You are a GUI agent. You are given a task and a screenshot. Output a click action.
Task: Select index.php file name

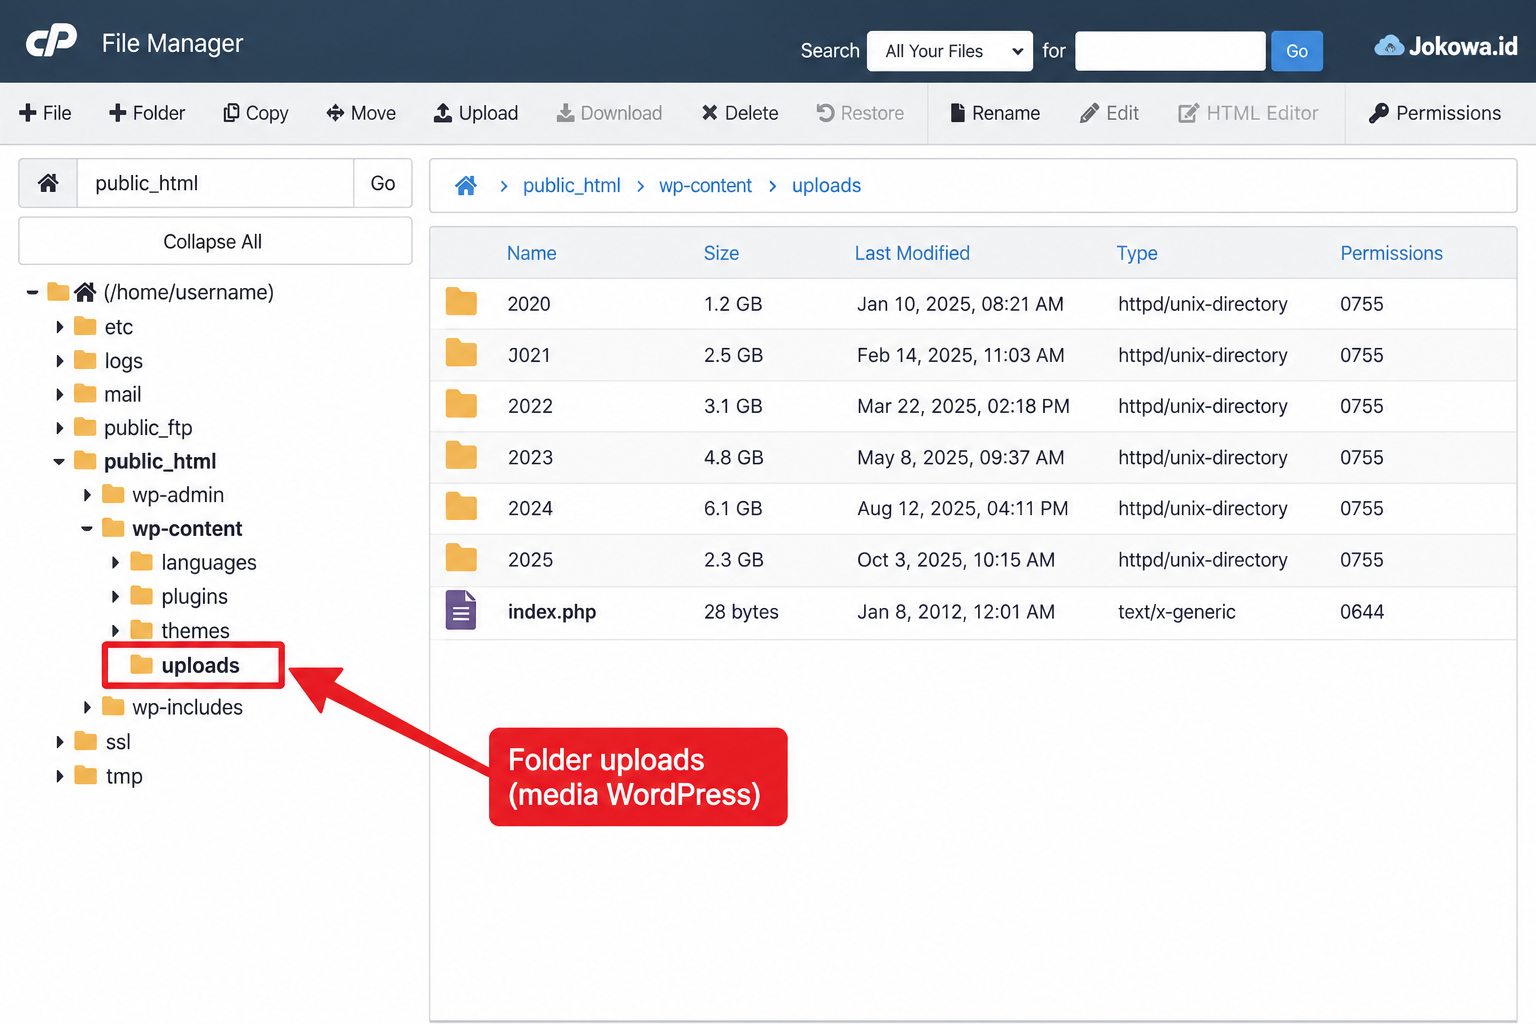(x=552, y=612)
